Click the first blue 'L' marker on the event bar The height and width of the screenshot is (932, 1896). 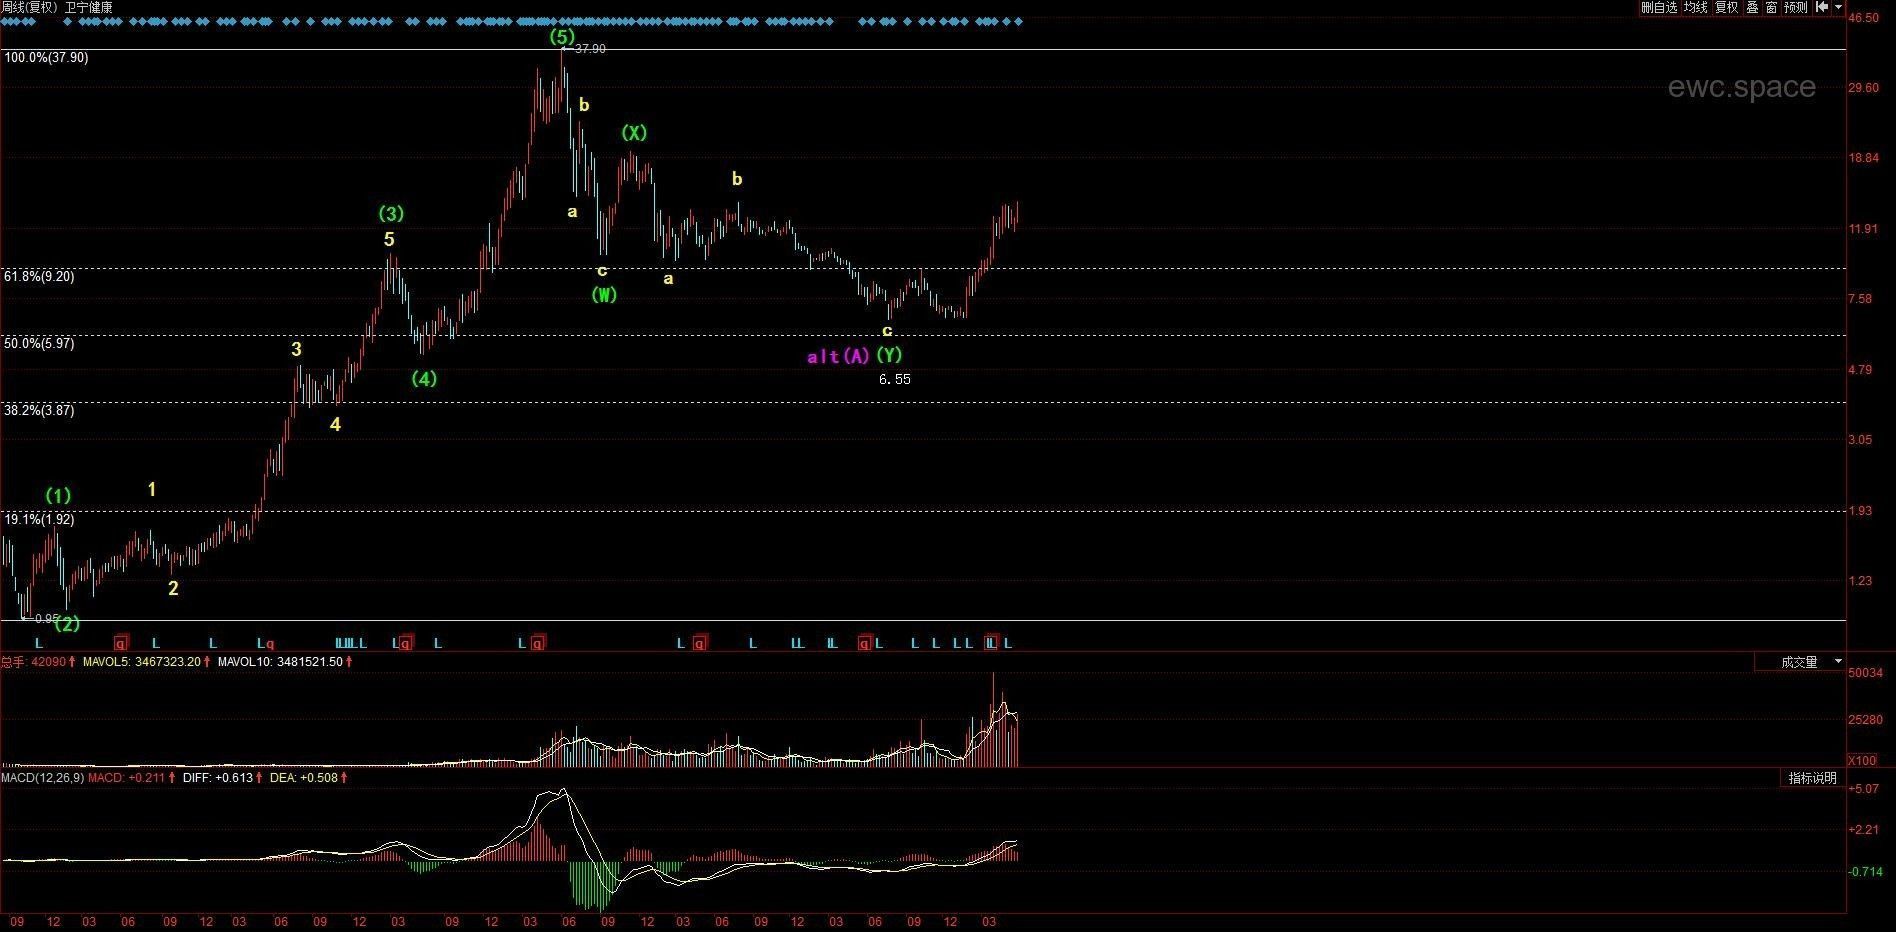pos(39,643)
